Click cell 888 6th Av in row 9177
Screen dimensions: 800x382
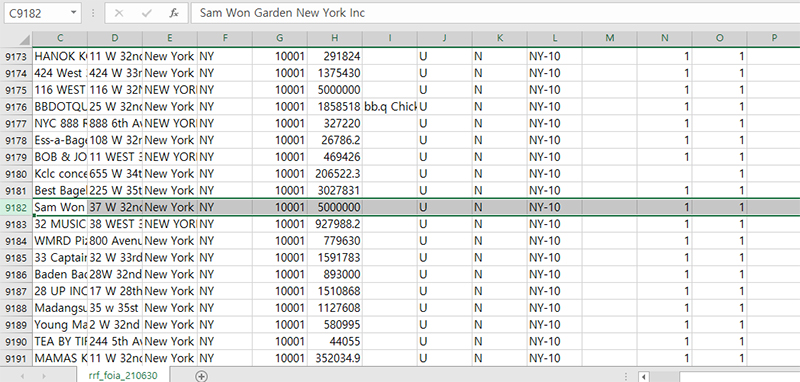pos(115,123)
